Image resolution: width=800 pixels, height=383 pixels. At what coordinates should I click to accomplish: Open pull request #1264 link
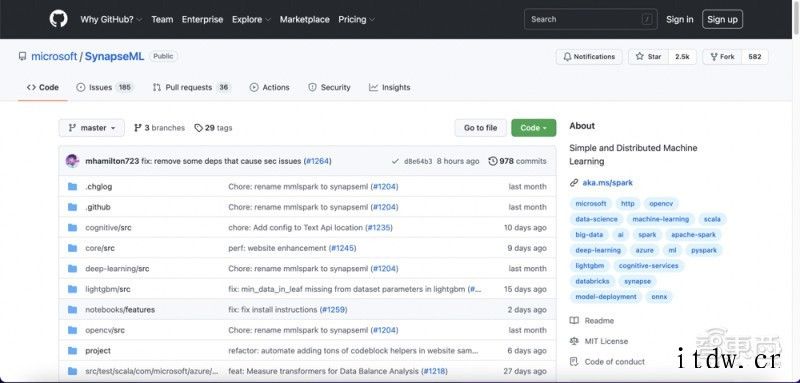[x=317, y=161]
